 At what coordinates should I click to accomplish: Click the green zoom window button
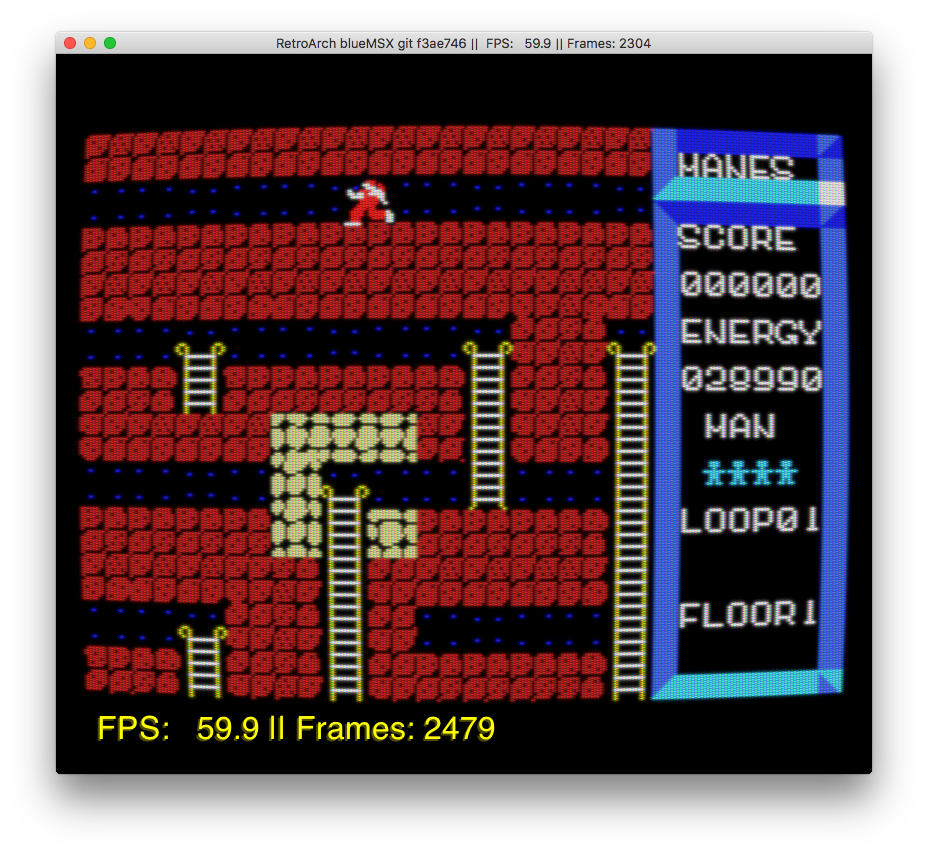(110, 43)
